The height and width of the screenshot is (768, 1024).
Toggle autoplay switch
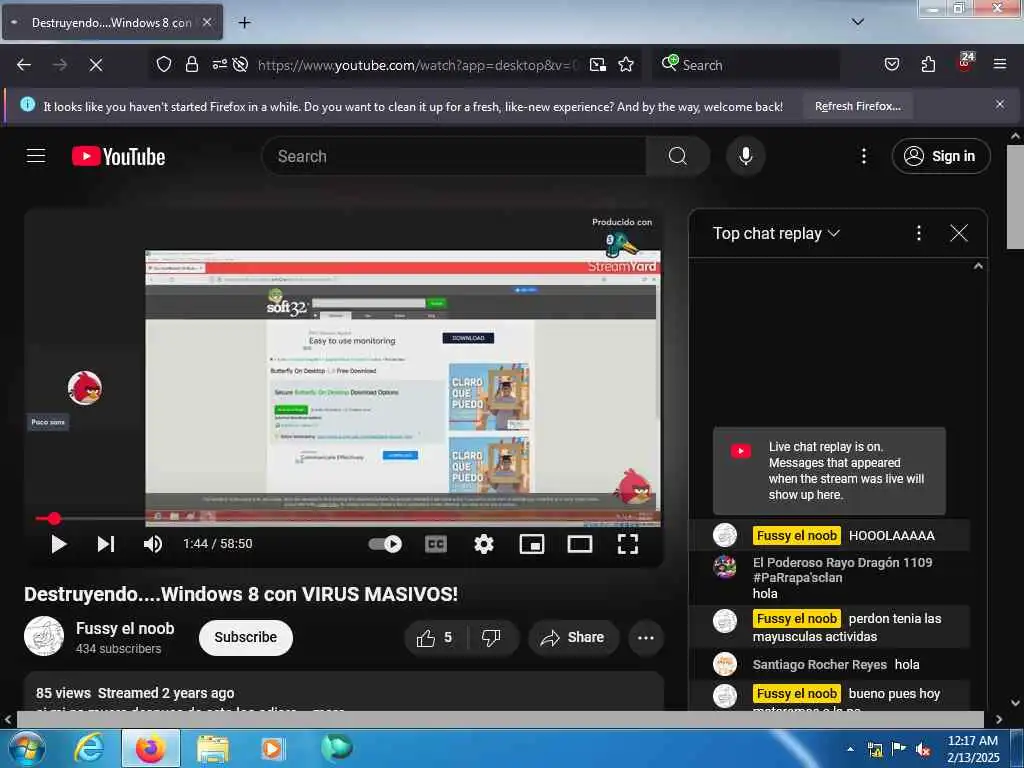[x=385, y=544]
